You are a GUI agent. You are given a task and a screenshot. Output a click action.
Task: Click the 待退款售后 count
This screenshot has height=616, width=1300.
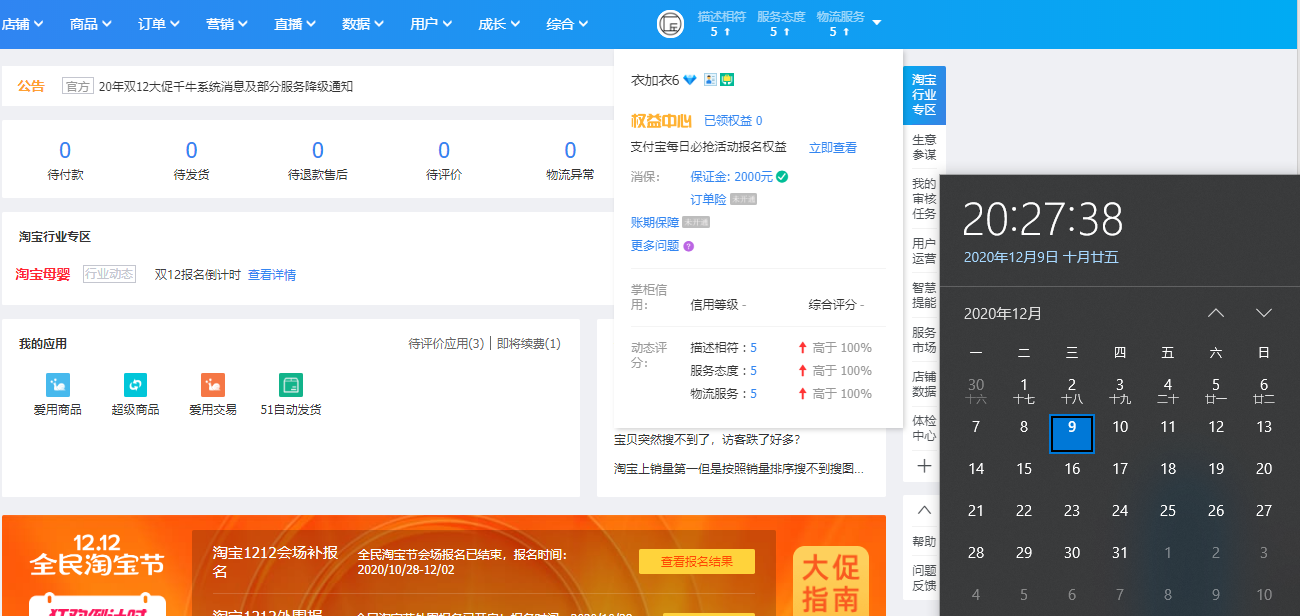[318, 151]
